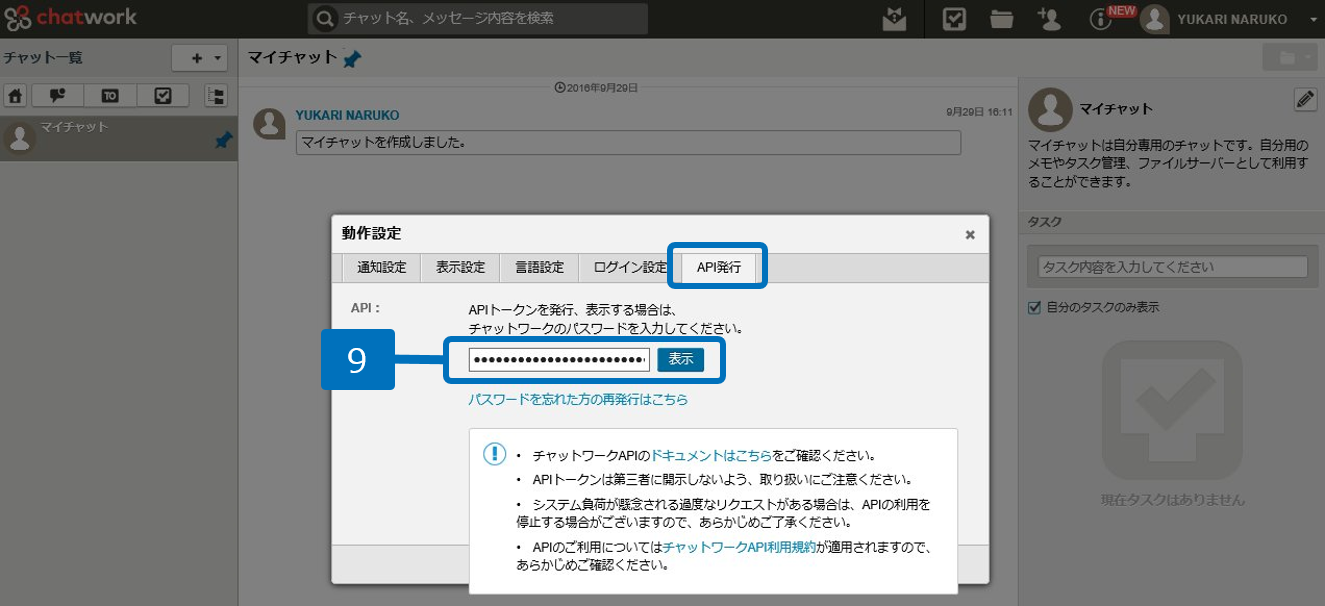Click the API password input field
The image size is (1325, 606).
(x=559, y=359)
